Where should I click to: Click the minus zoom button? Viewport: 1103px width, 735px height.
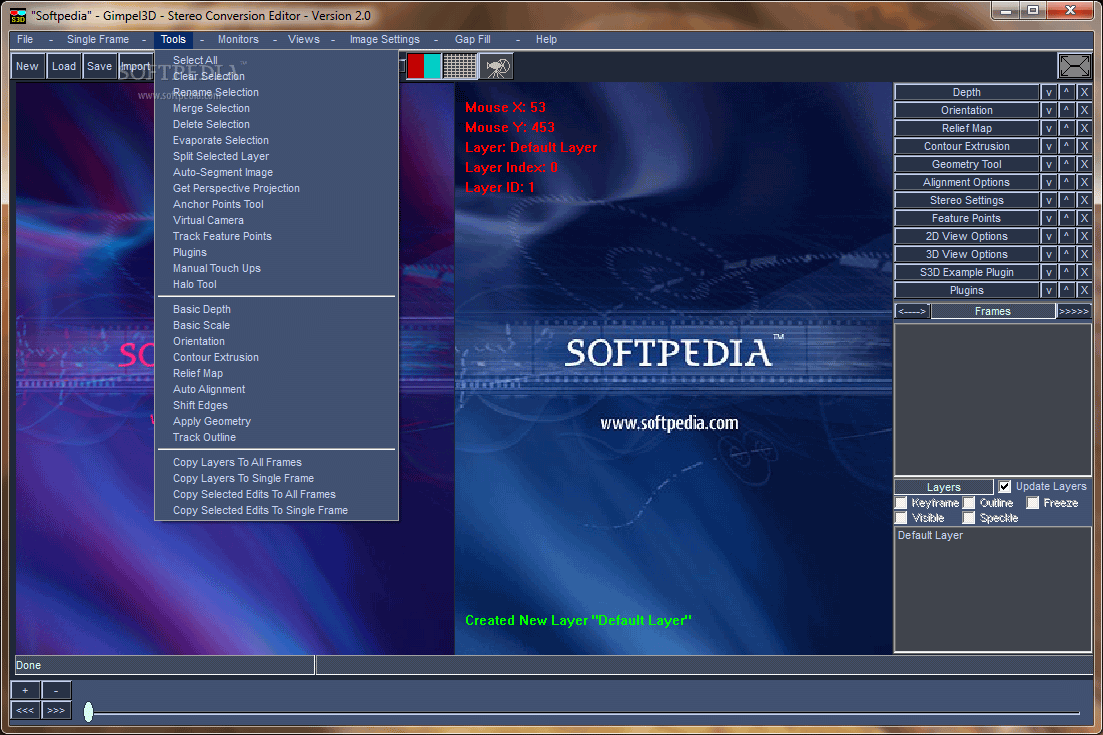tap(56, 691)
